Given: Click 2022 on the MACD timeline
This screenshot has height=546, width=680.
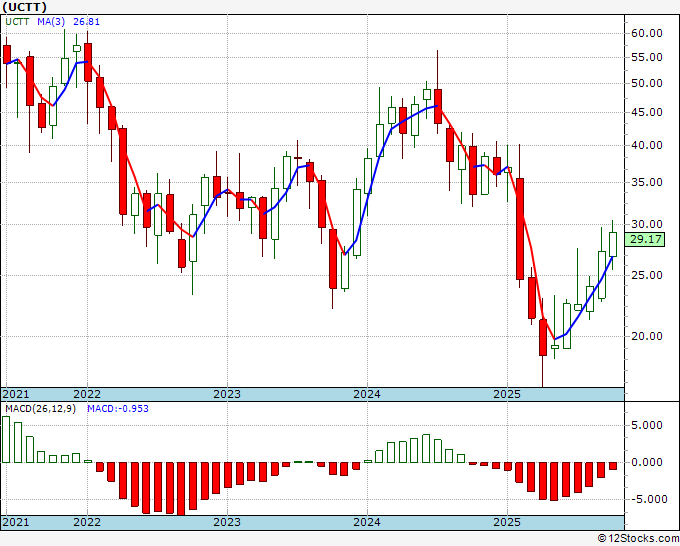Looking at the screenshot, I should 87,523.
